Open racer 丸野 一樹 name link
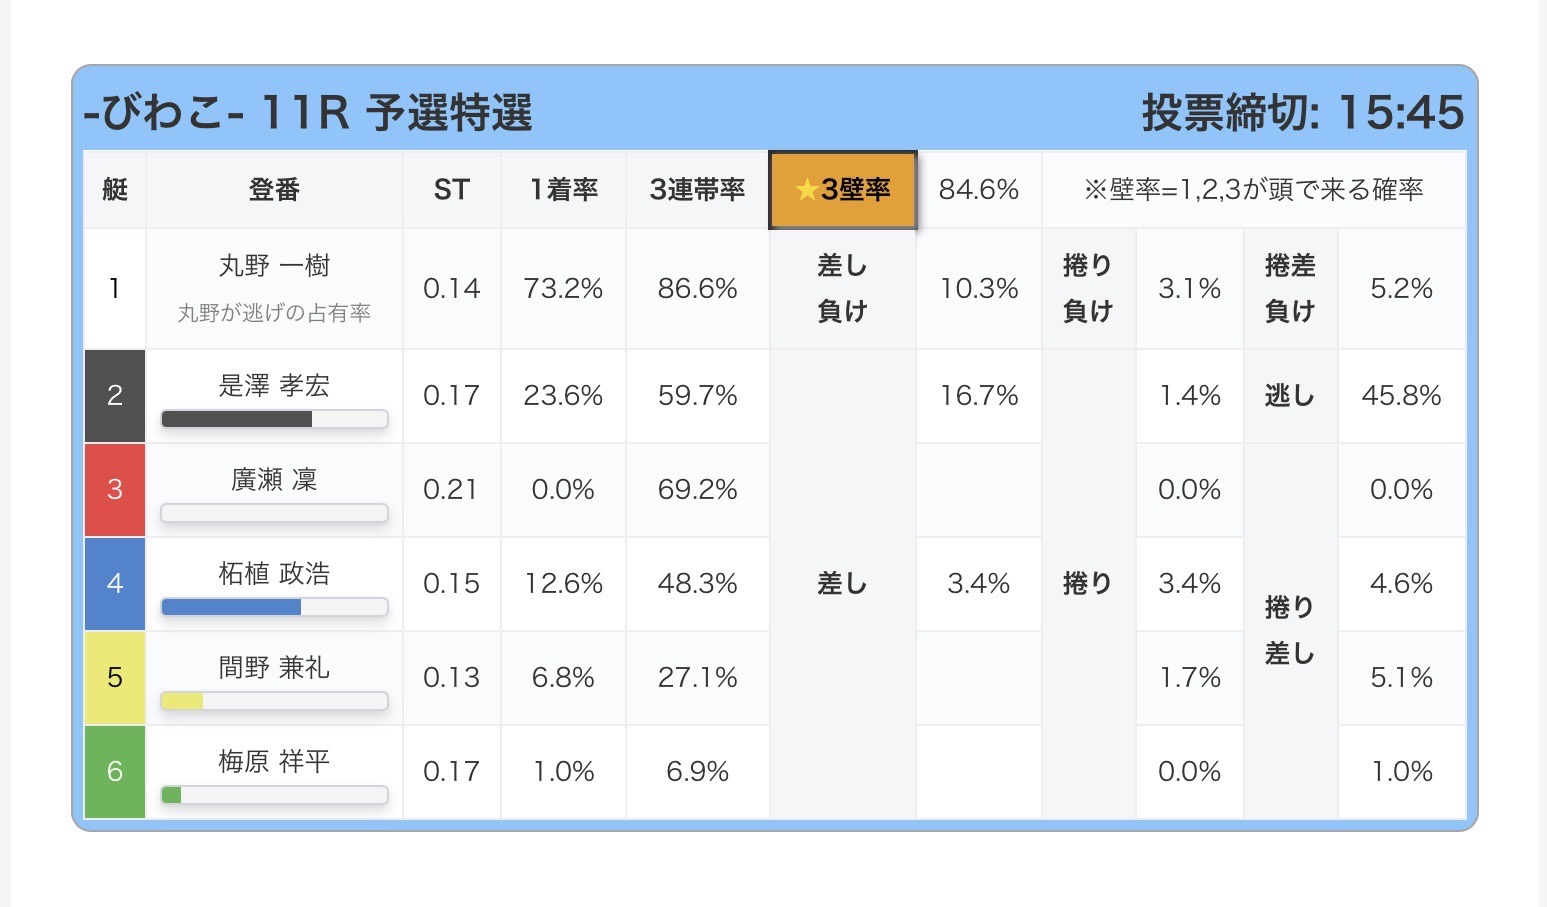1547x907 pixels. pos(274,266)
